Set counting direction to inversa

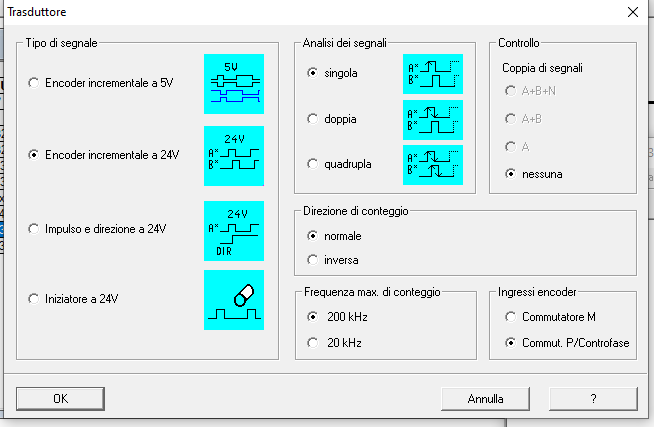(333, 260)
